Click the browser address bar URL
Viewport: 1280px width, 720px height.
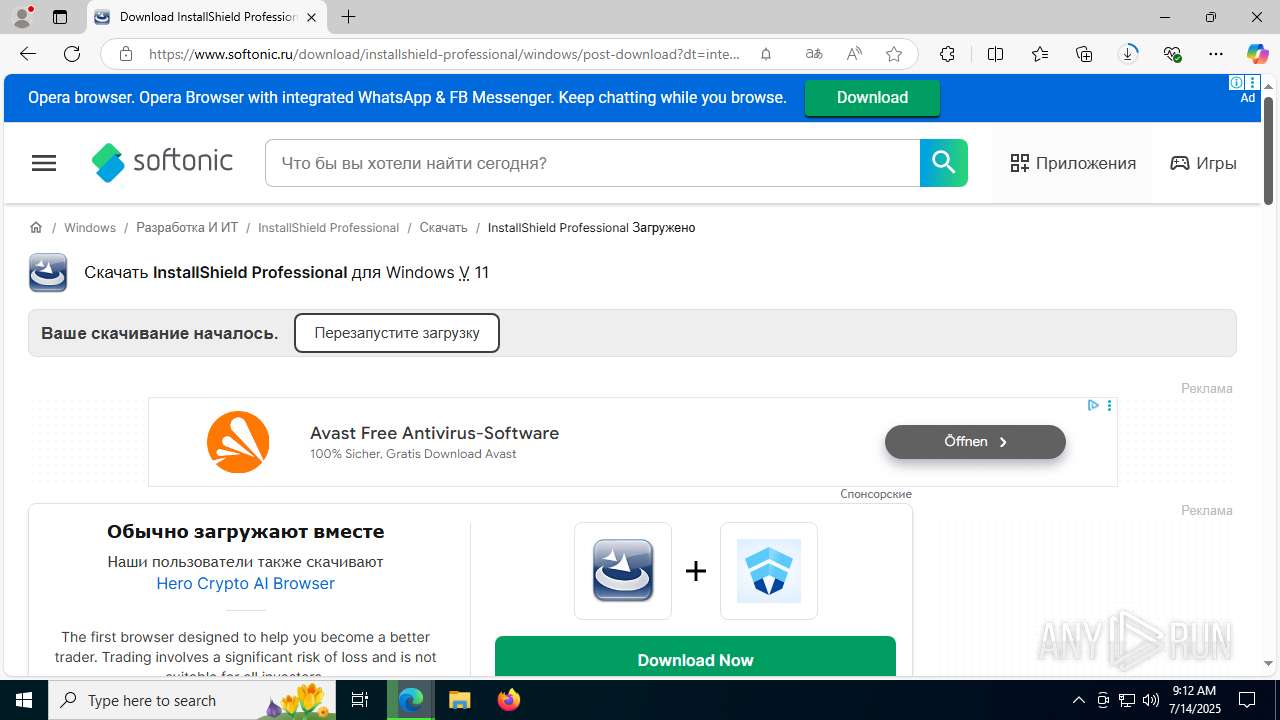tap(445, 54)
